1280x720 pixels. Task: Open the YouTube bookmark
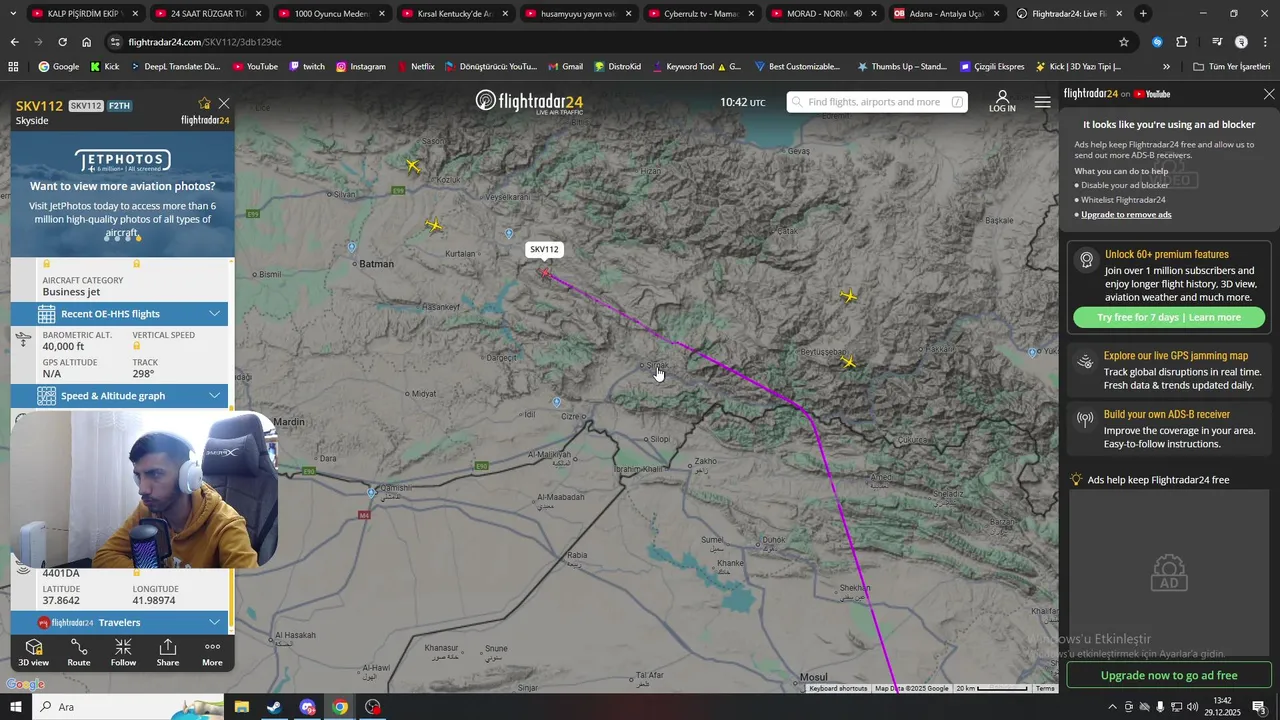pyautogui.click(x=255, y=66)
